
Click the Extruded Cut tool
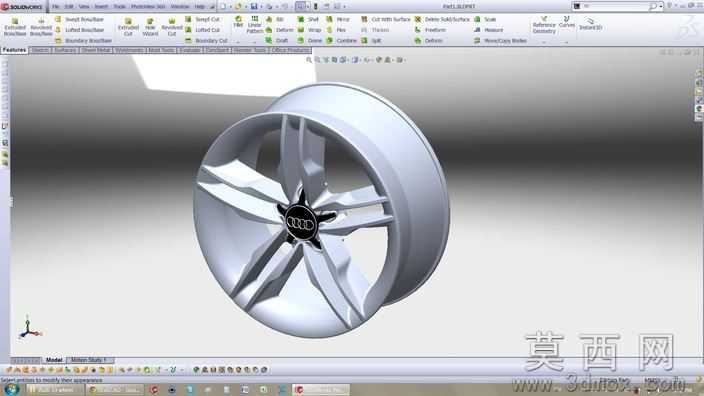point(128,27)
